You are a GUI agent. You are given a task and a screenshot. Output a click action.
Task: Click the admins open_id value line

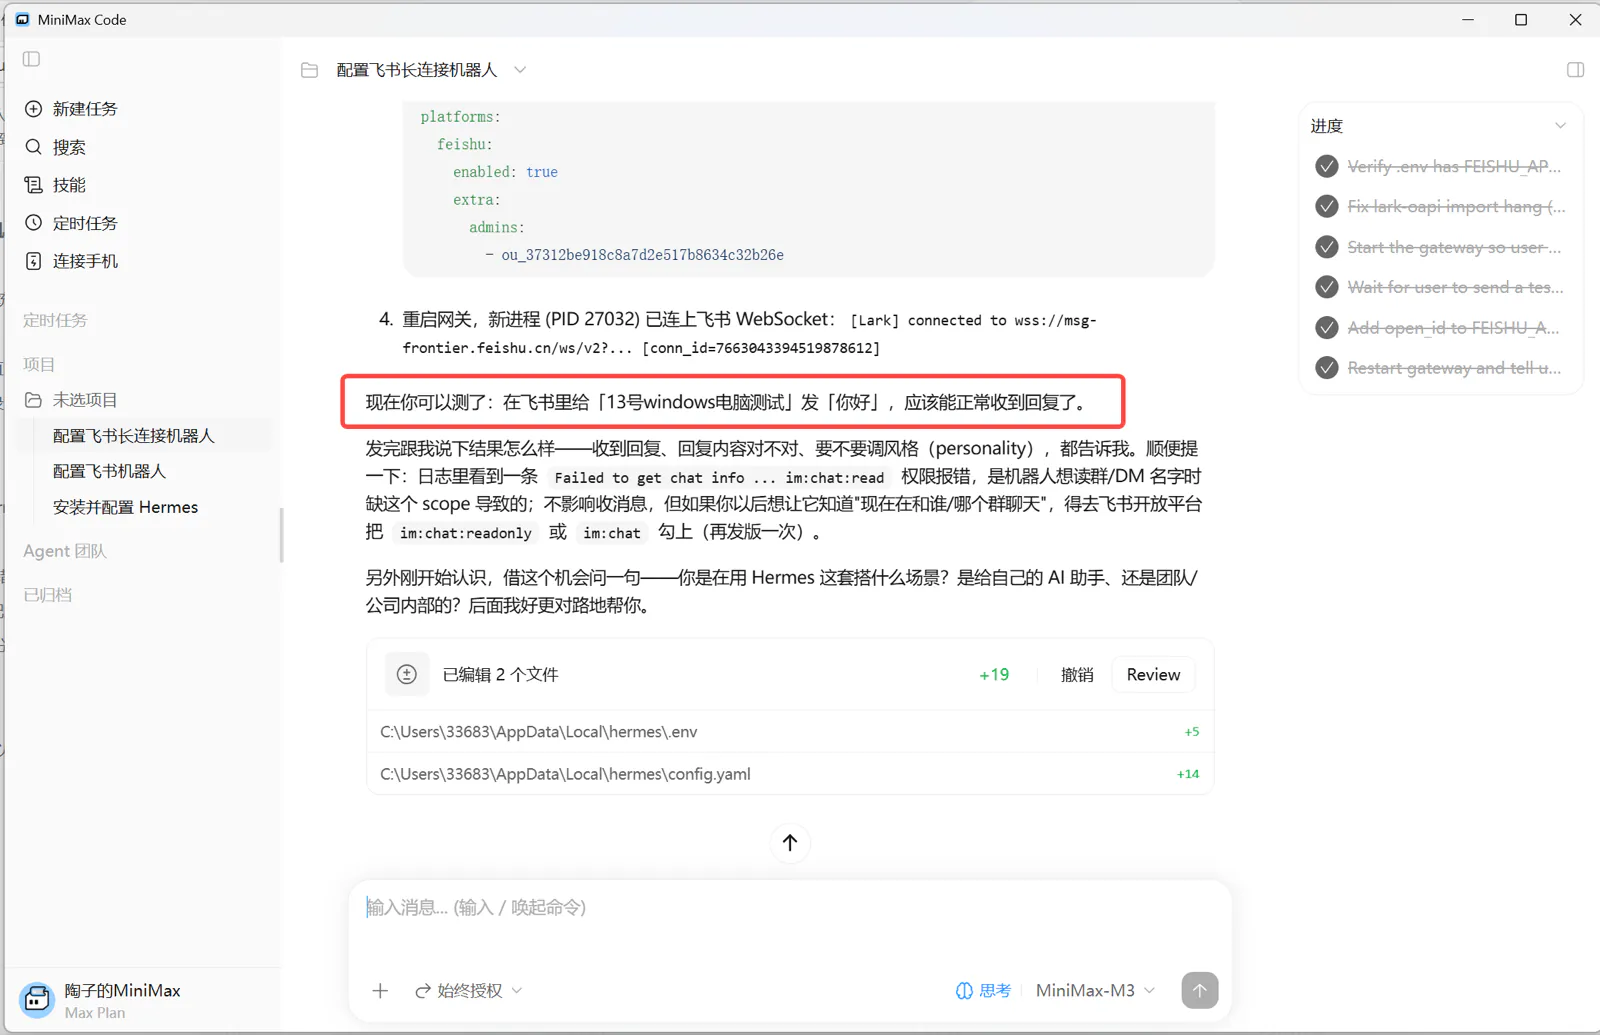pos(642,255)
